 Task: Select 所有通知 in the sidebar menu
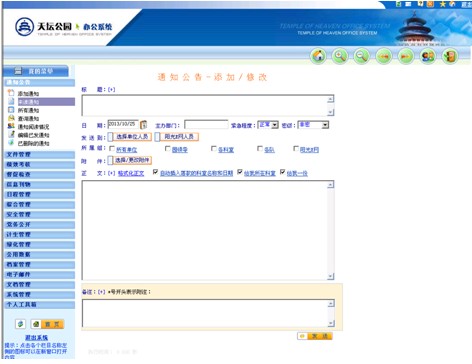pos(28,110)
